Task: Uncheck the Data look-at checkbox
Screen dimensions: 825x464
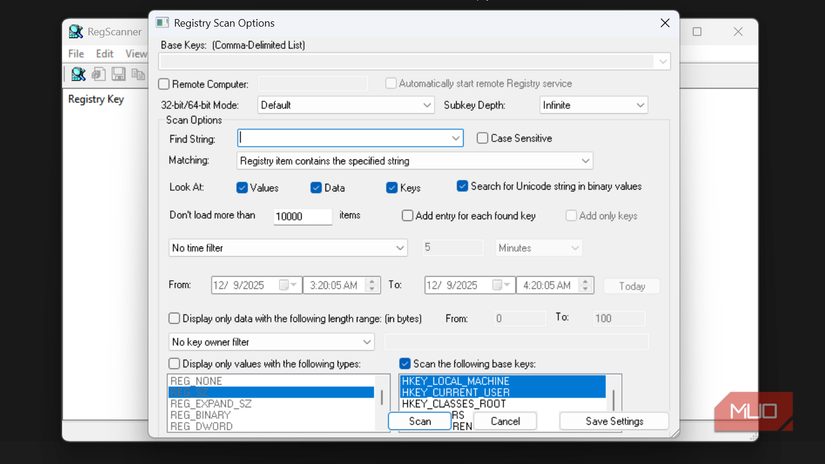Action: [x=316, y=188]
